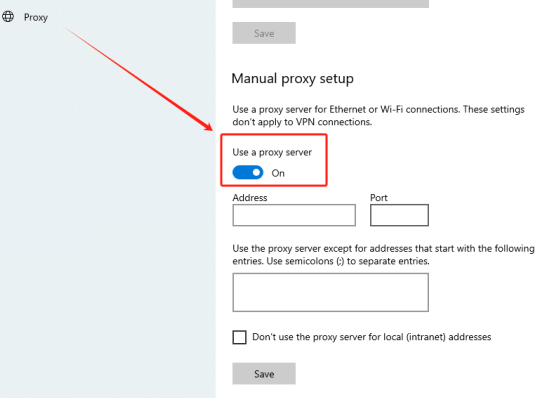The width and height of the screenshot is (543, 398).
Task: Click the white knob of the proxy switch
Action: [x=256, y=173]
